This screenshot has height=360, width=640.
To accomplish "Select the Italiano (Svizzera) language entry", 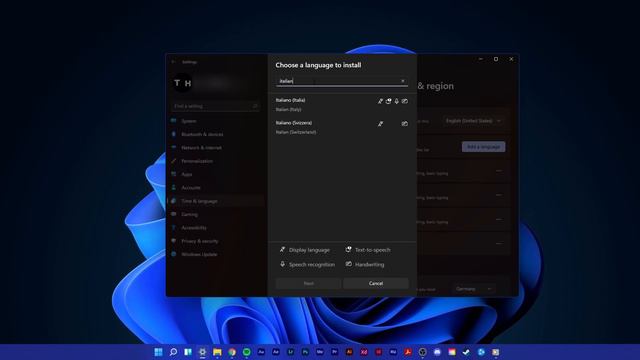I will (342, 127).
